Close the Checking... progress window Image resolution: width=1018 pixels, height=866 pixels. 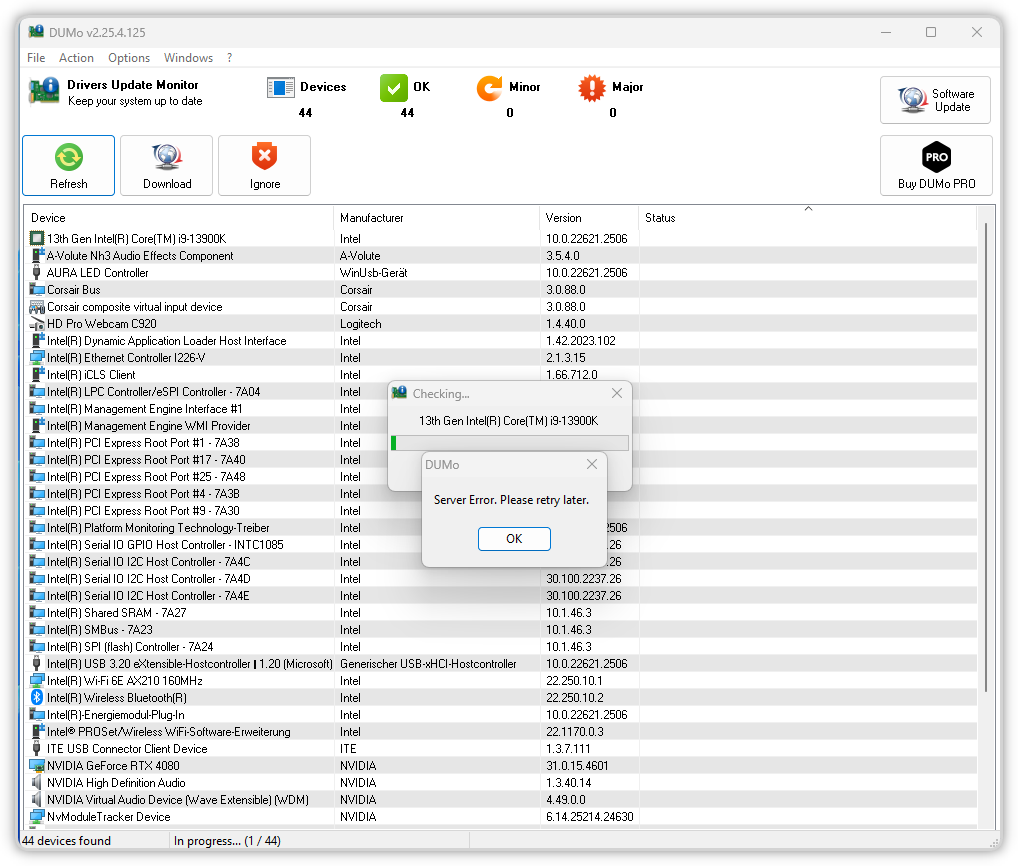617,393
